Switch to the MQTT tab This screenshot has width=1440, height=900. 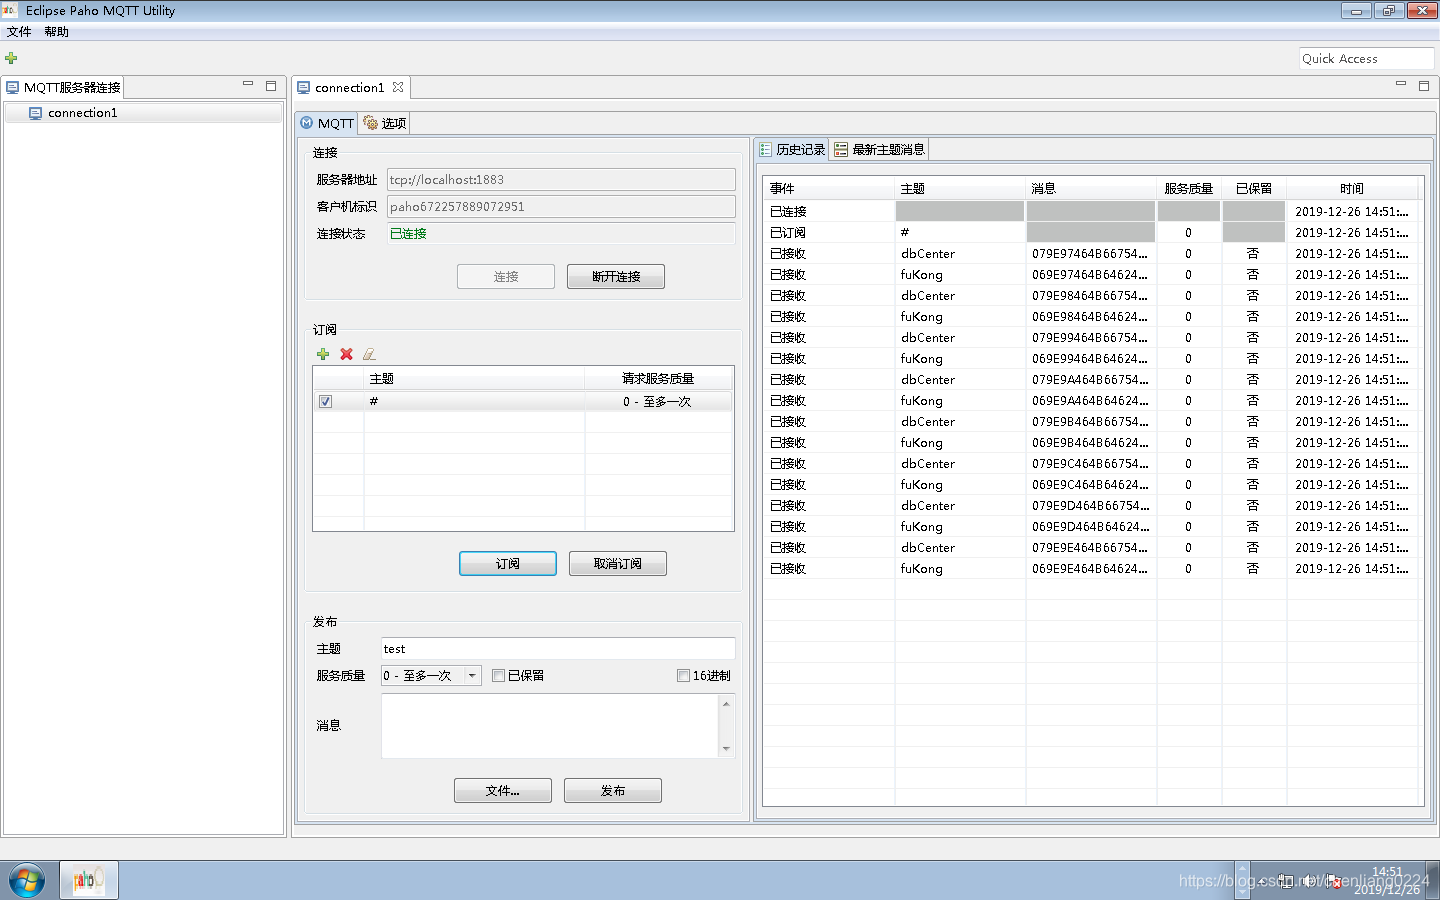(327, 123)
